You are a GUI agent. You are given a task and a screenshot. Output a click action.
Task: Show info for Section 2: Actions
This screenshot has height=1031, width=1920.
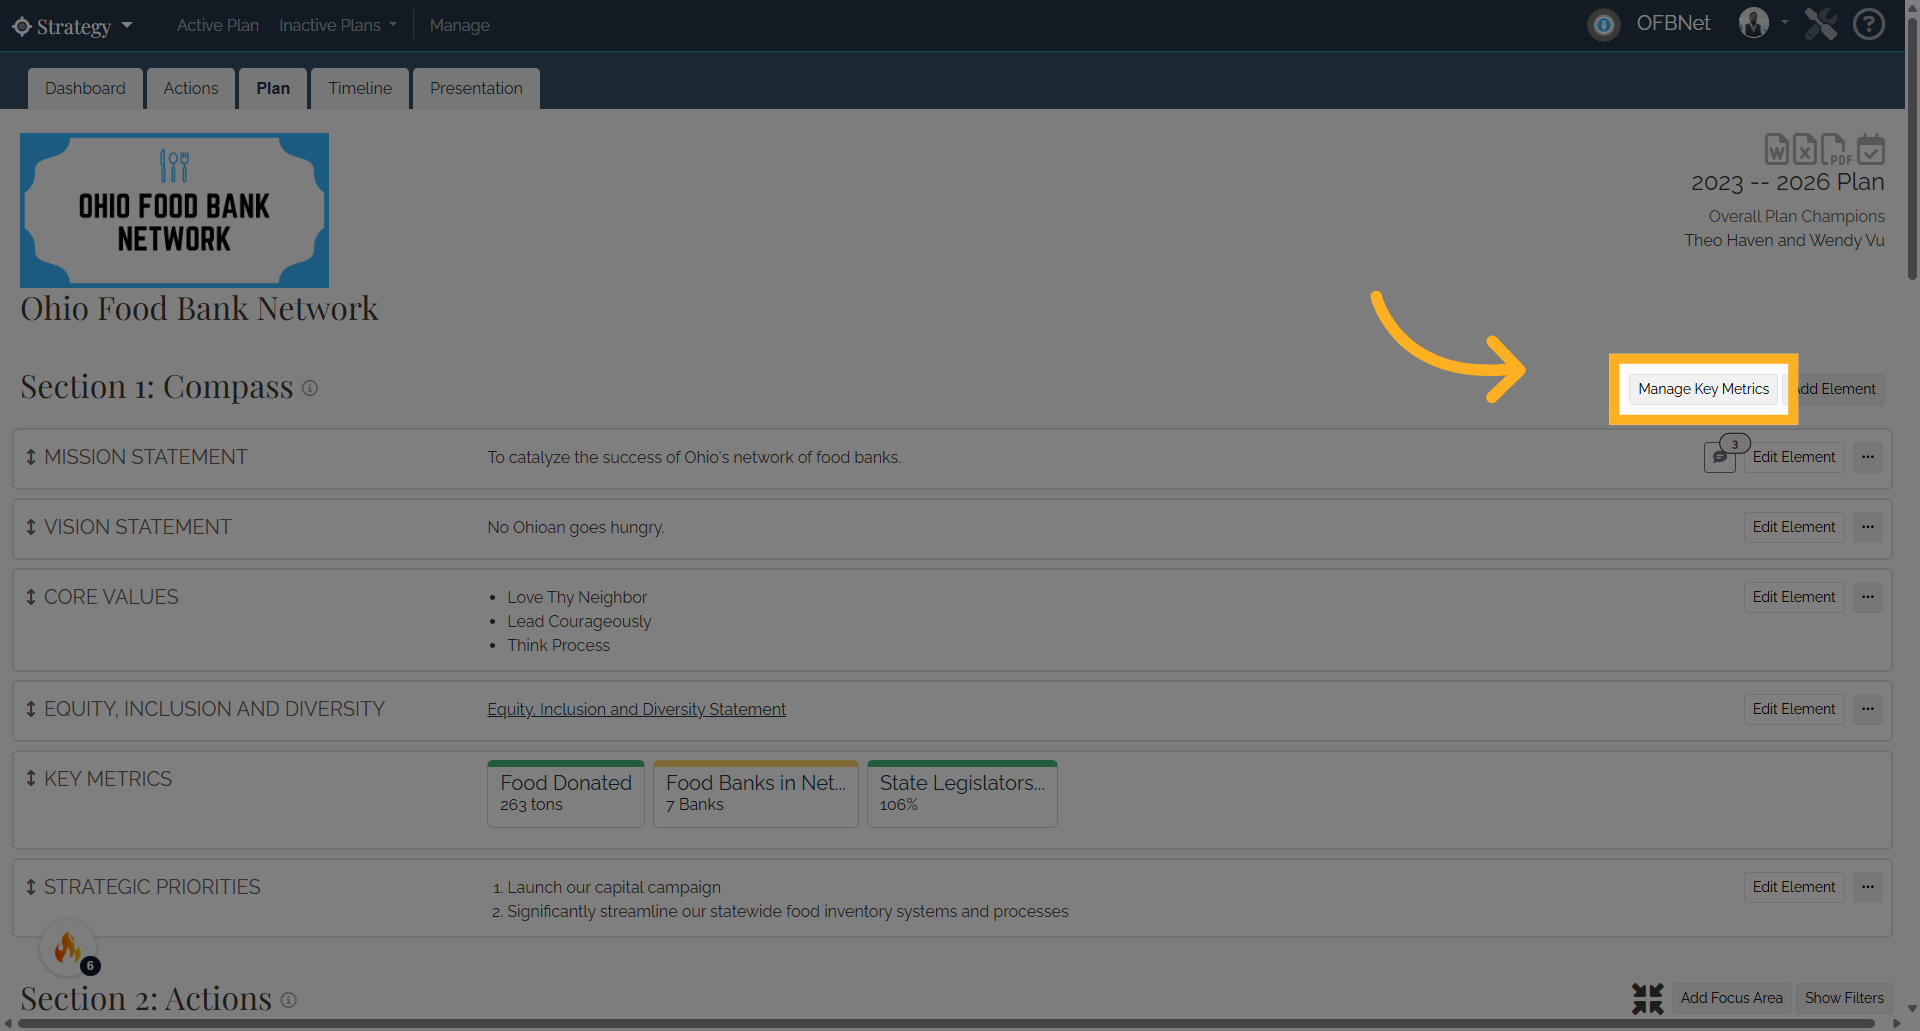(x=289, y=1000)
